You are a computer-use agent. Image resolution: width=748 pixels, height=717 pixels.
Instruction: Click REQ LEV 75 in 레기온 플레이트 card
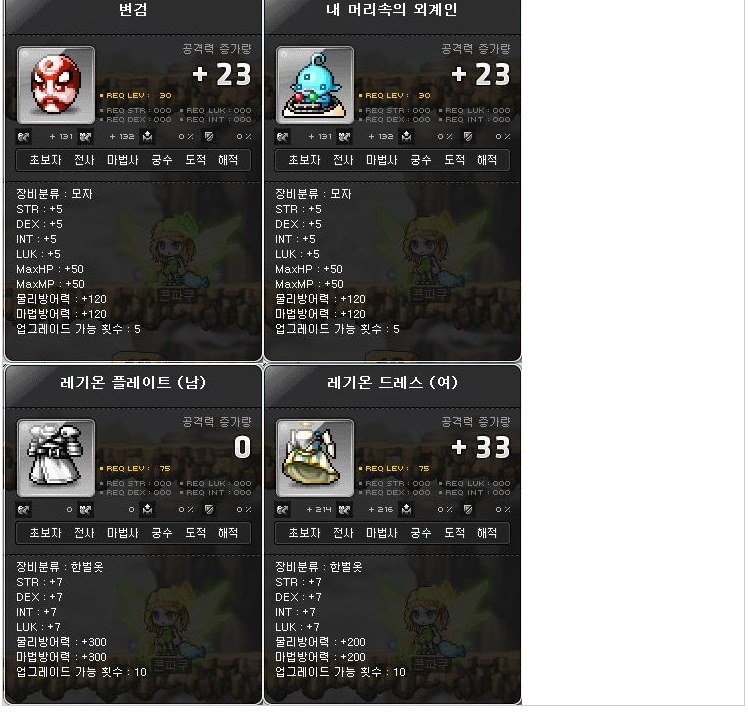(135, 468)
